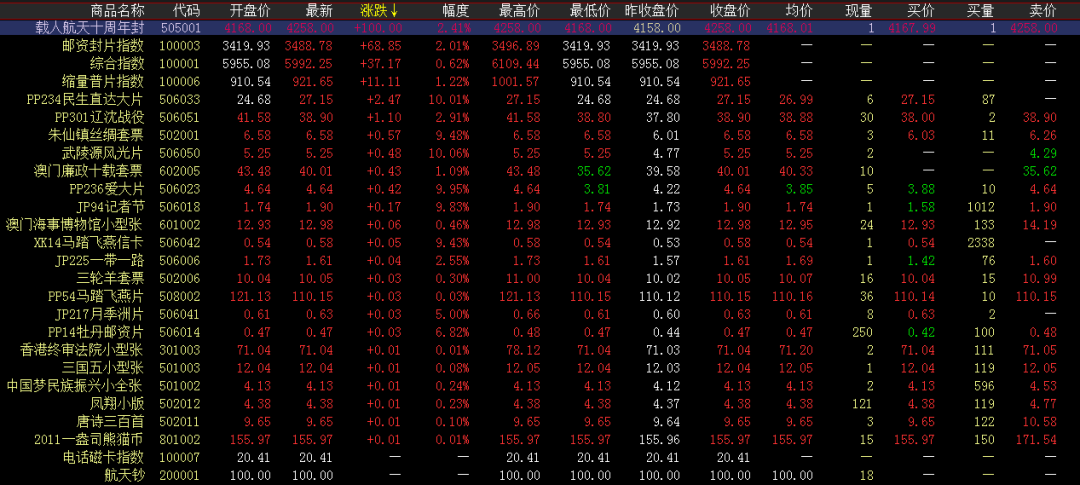The width and height of the screenshot is (1080, 485).
Task: Click the +68.85 change value
Action: [382, 45]
